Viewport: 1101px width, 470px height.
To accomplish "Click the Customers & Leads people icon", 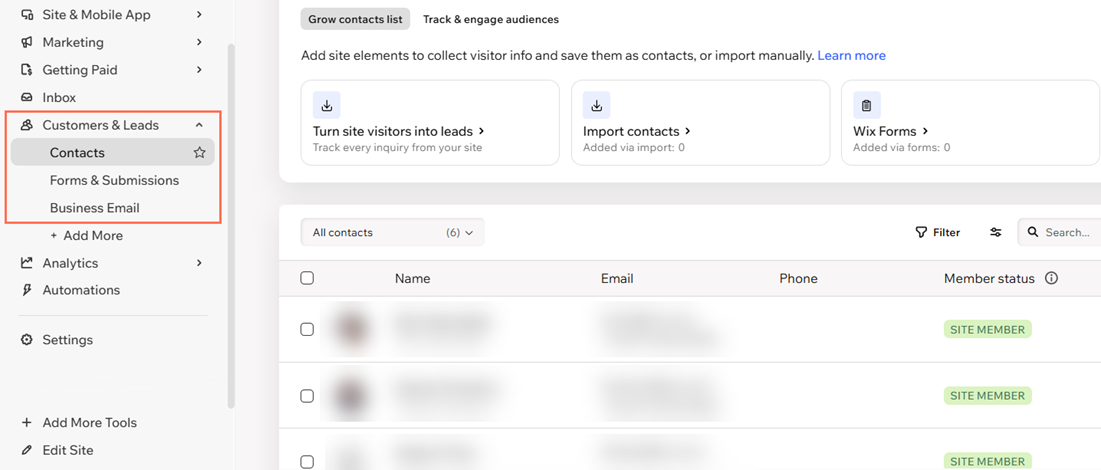I will [x=27, y=125].
